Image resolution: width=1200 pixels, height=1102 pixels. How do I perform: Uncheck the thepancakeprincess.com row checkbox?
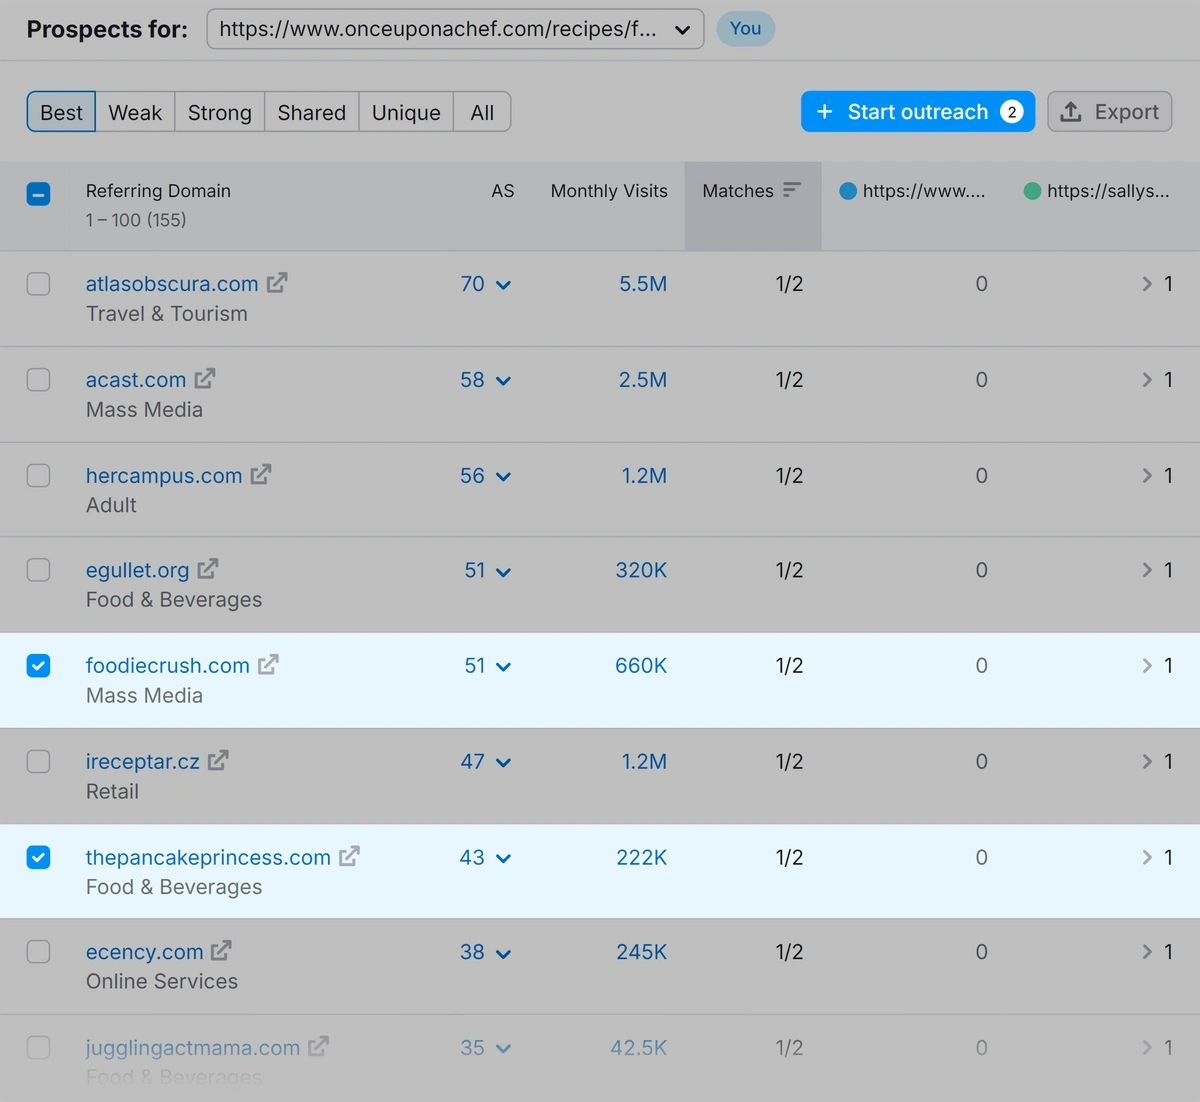(38, 858)
